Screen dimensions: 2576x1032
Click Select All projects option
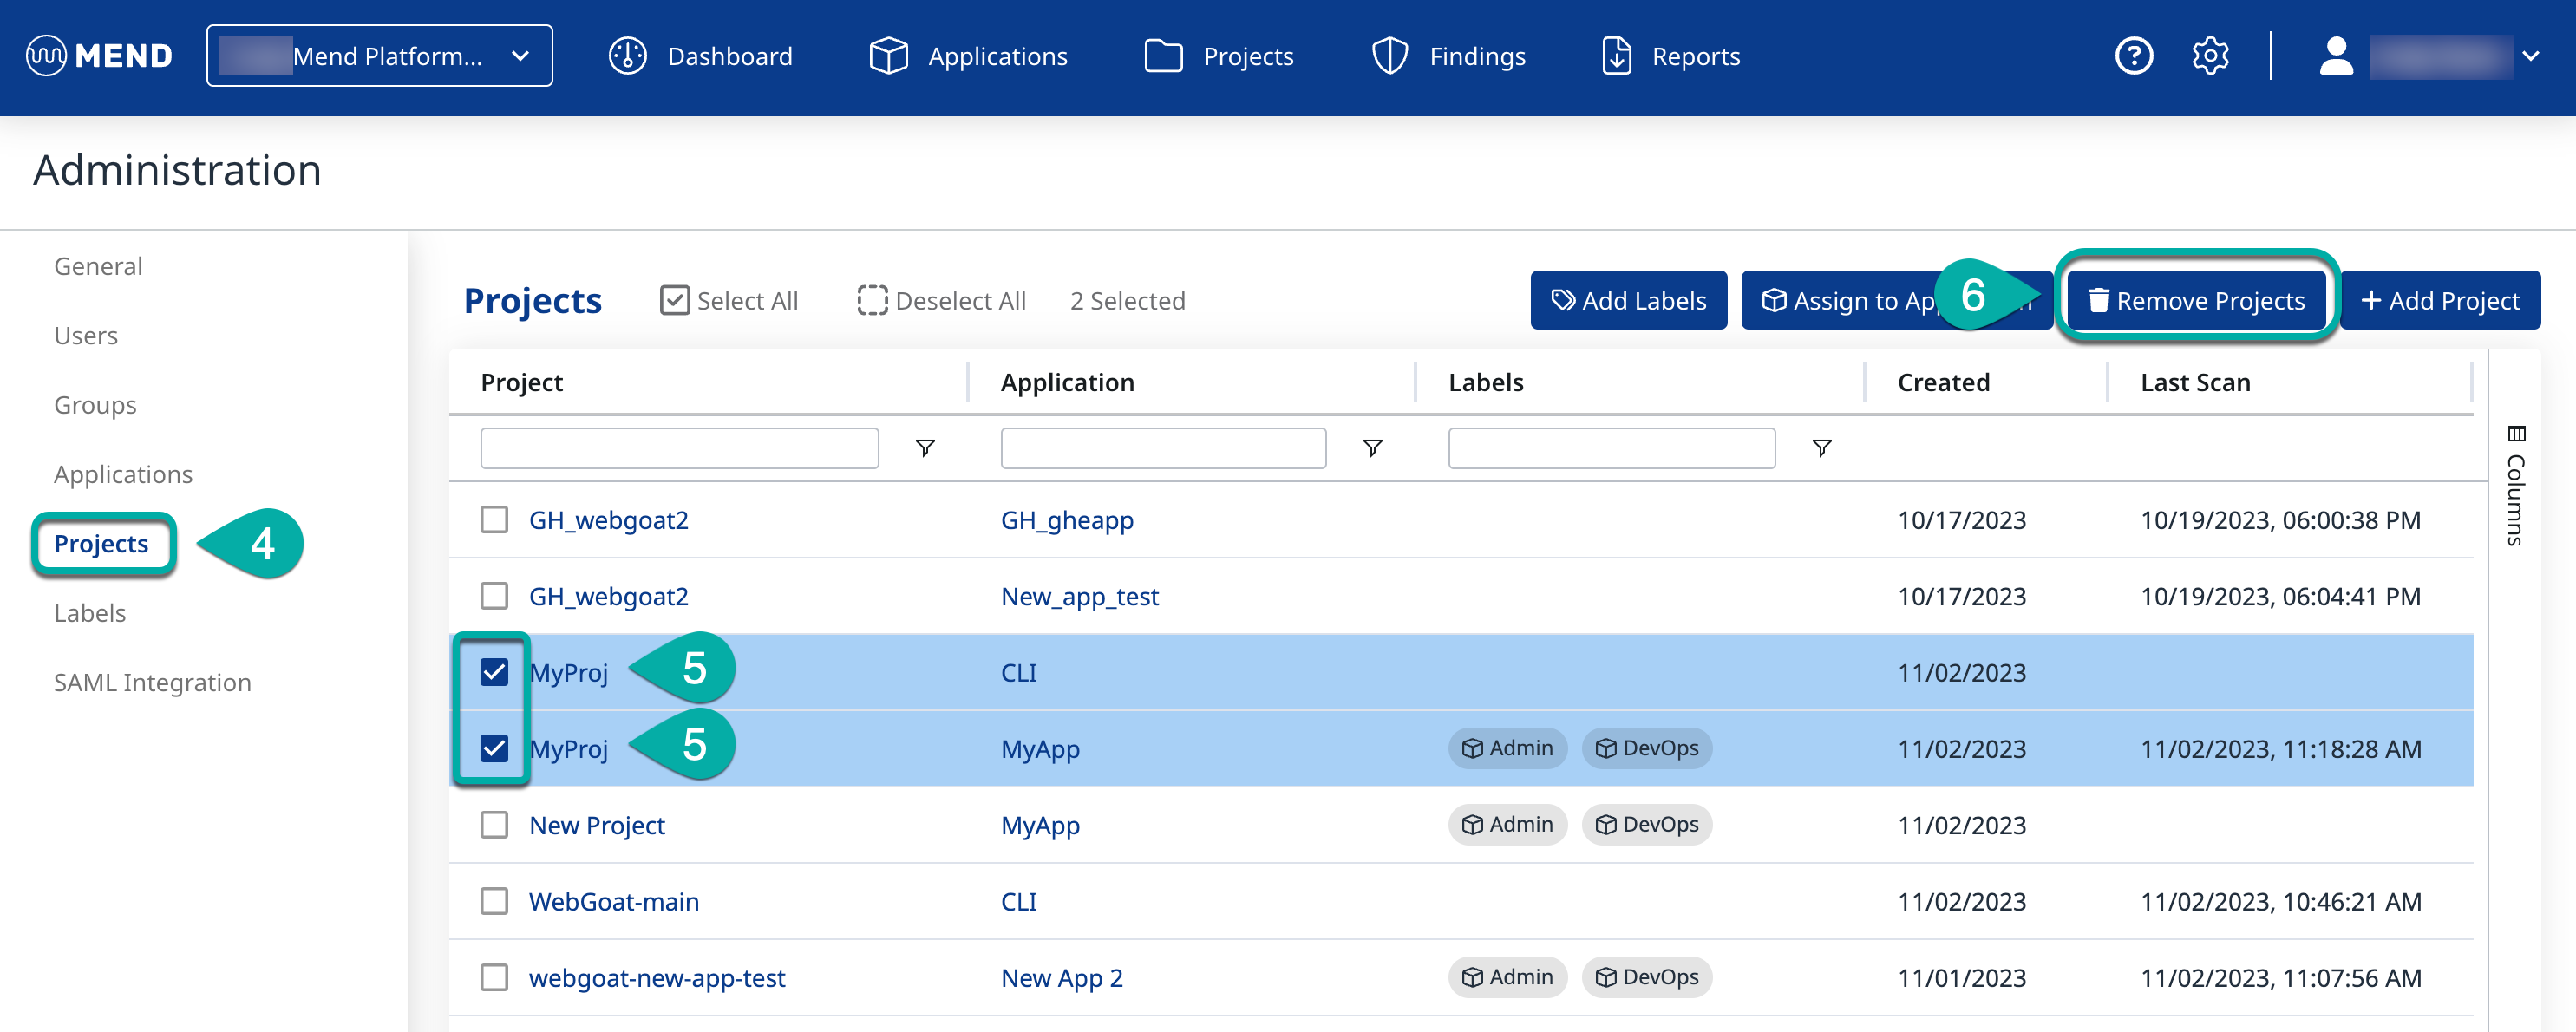(x=729, y=301)
